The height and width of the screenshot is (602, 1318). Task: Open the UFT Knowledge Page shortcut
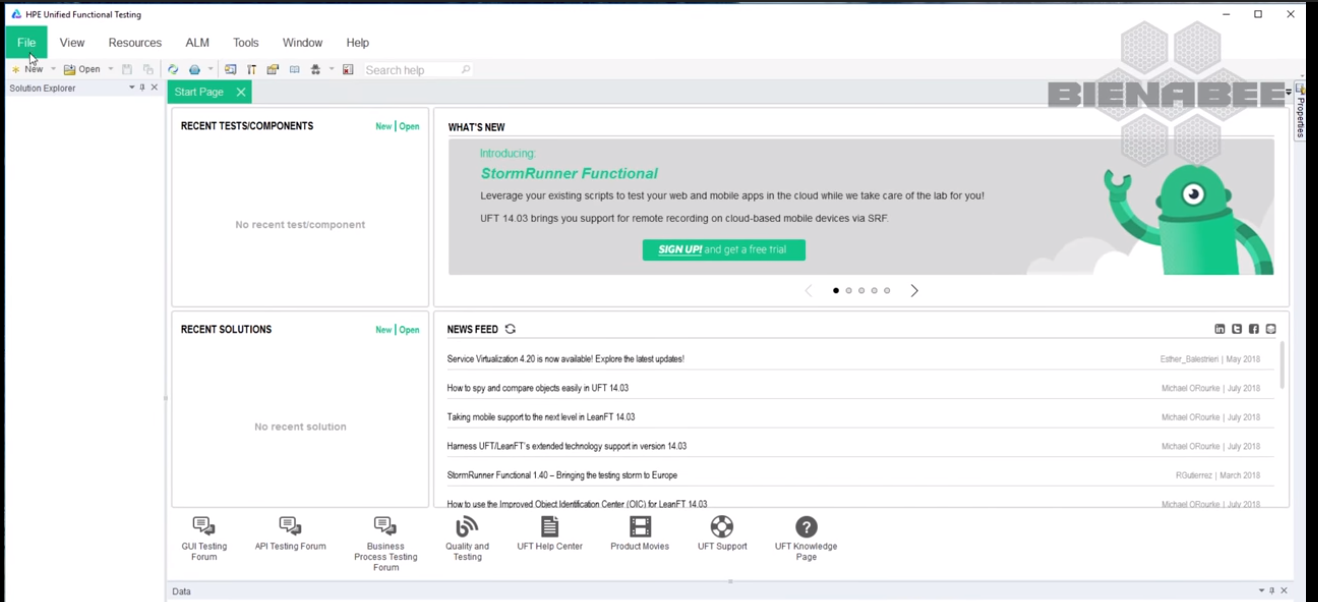pos(806,538)
